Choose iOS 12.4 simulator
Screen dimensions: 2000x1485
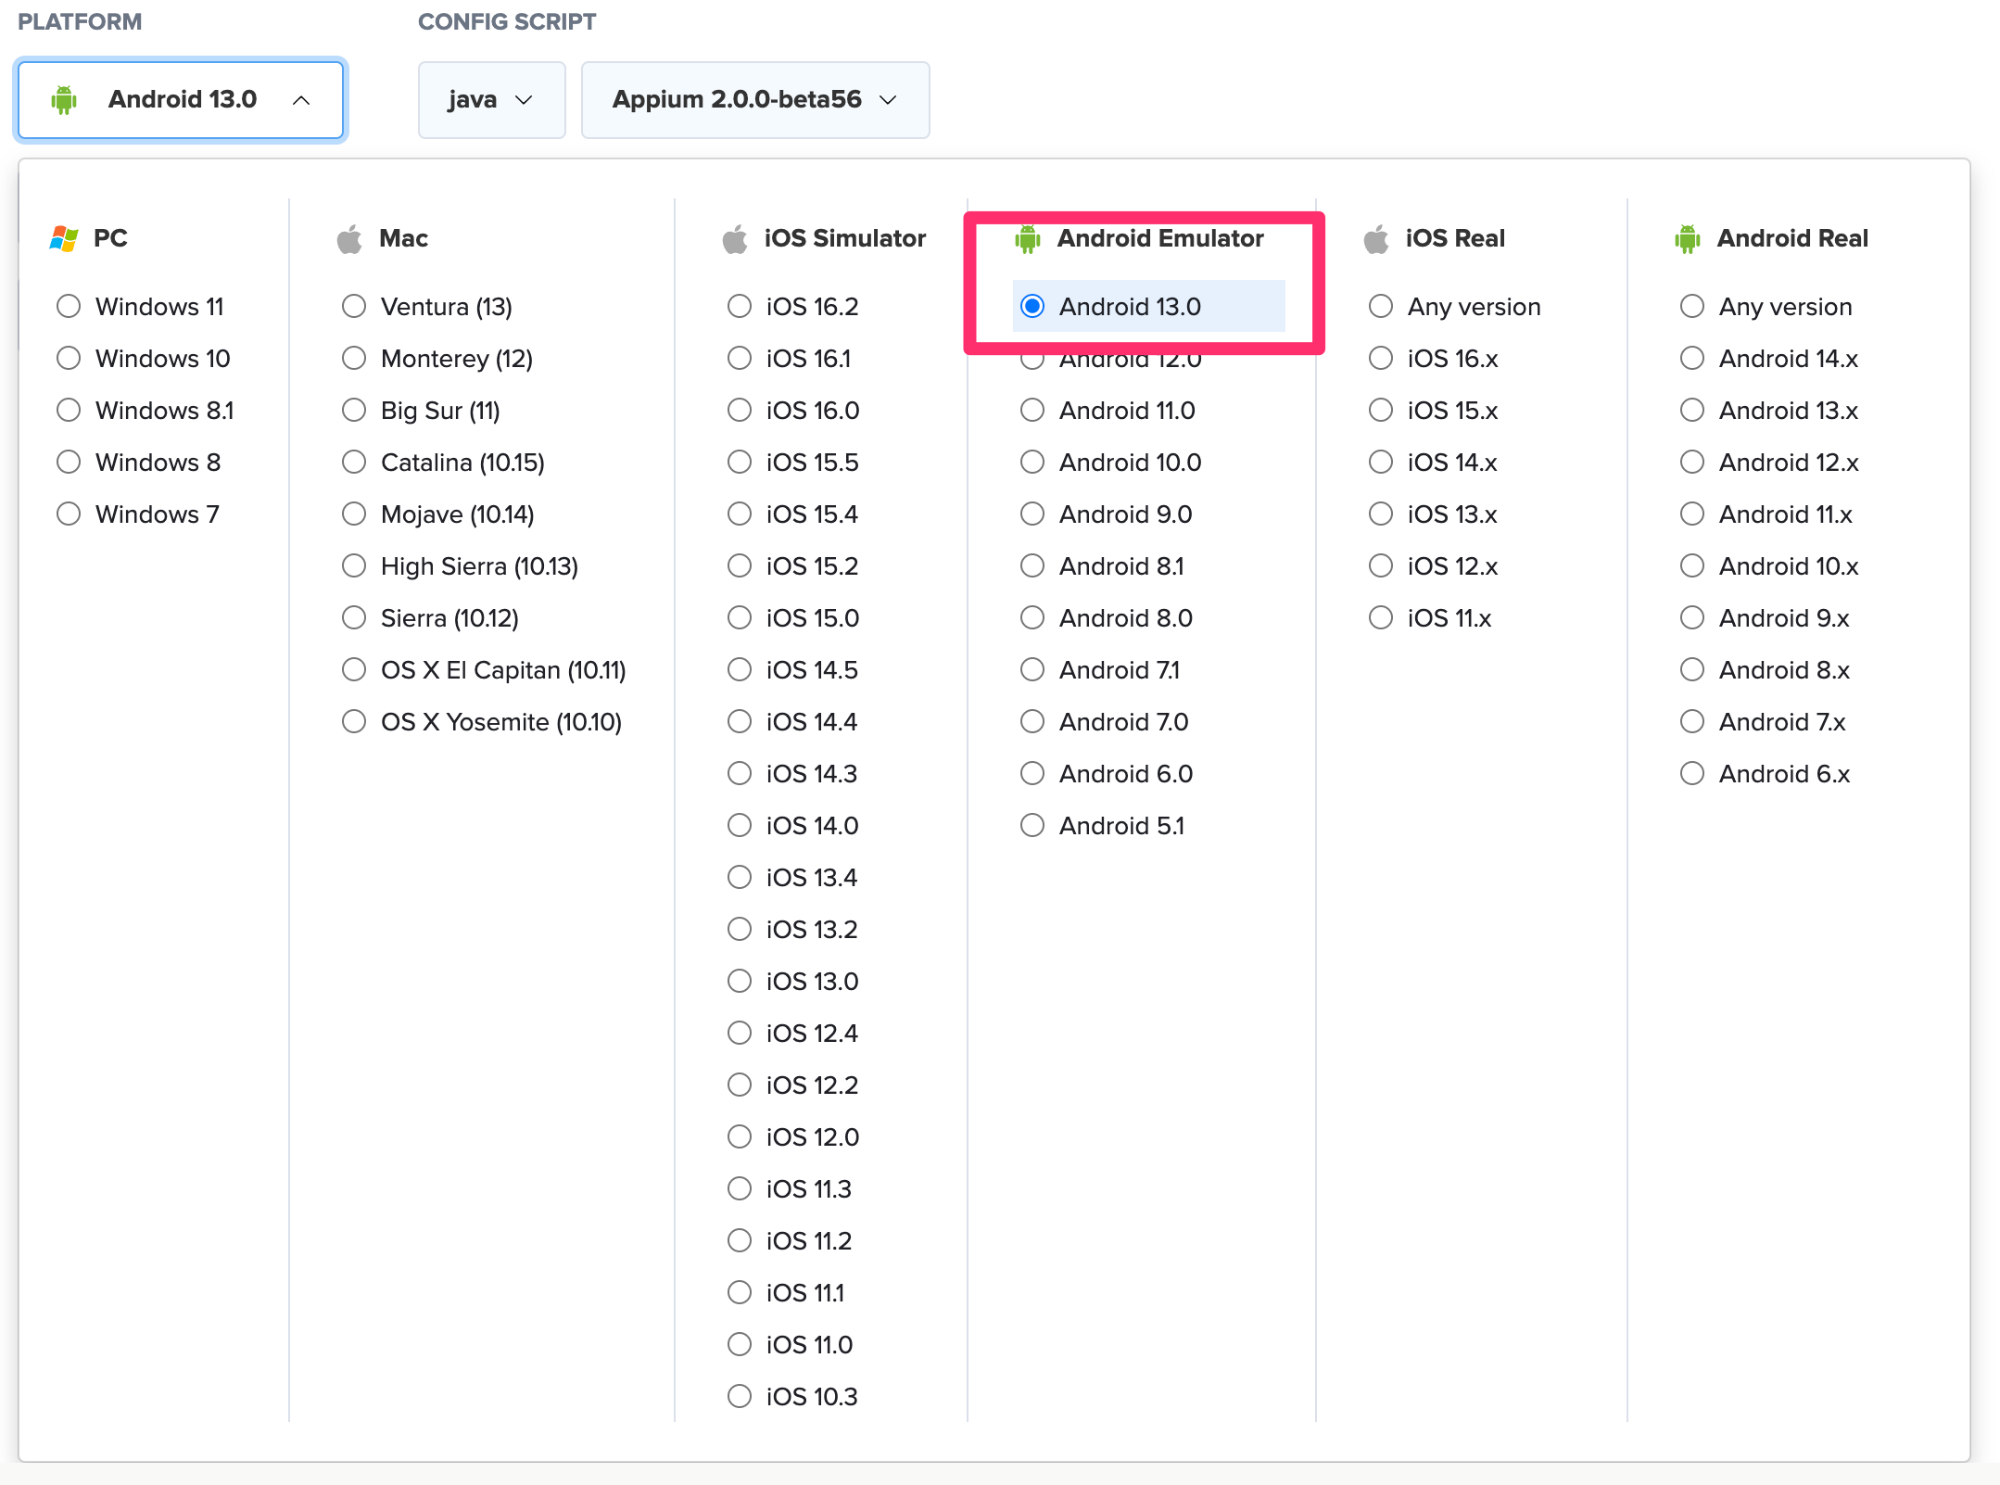(x=793, y=1033)
